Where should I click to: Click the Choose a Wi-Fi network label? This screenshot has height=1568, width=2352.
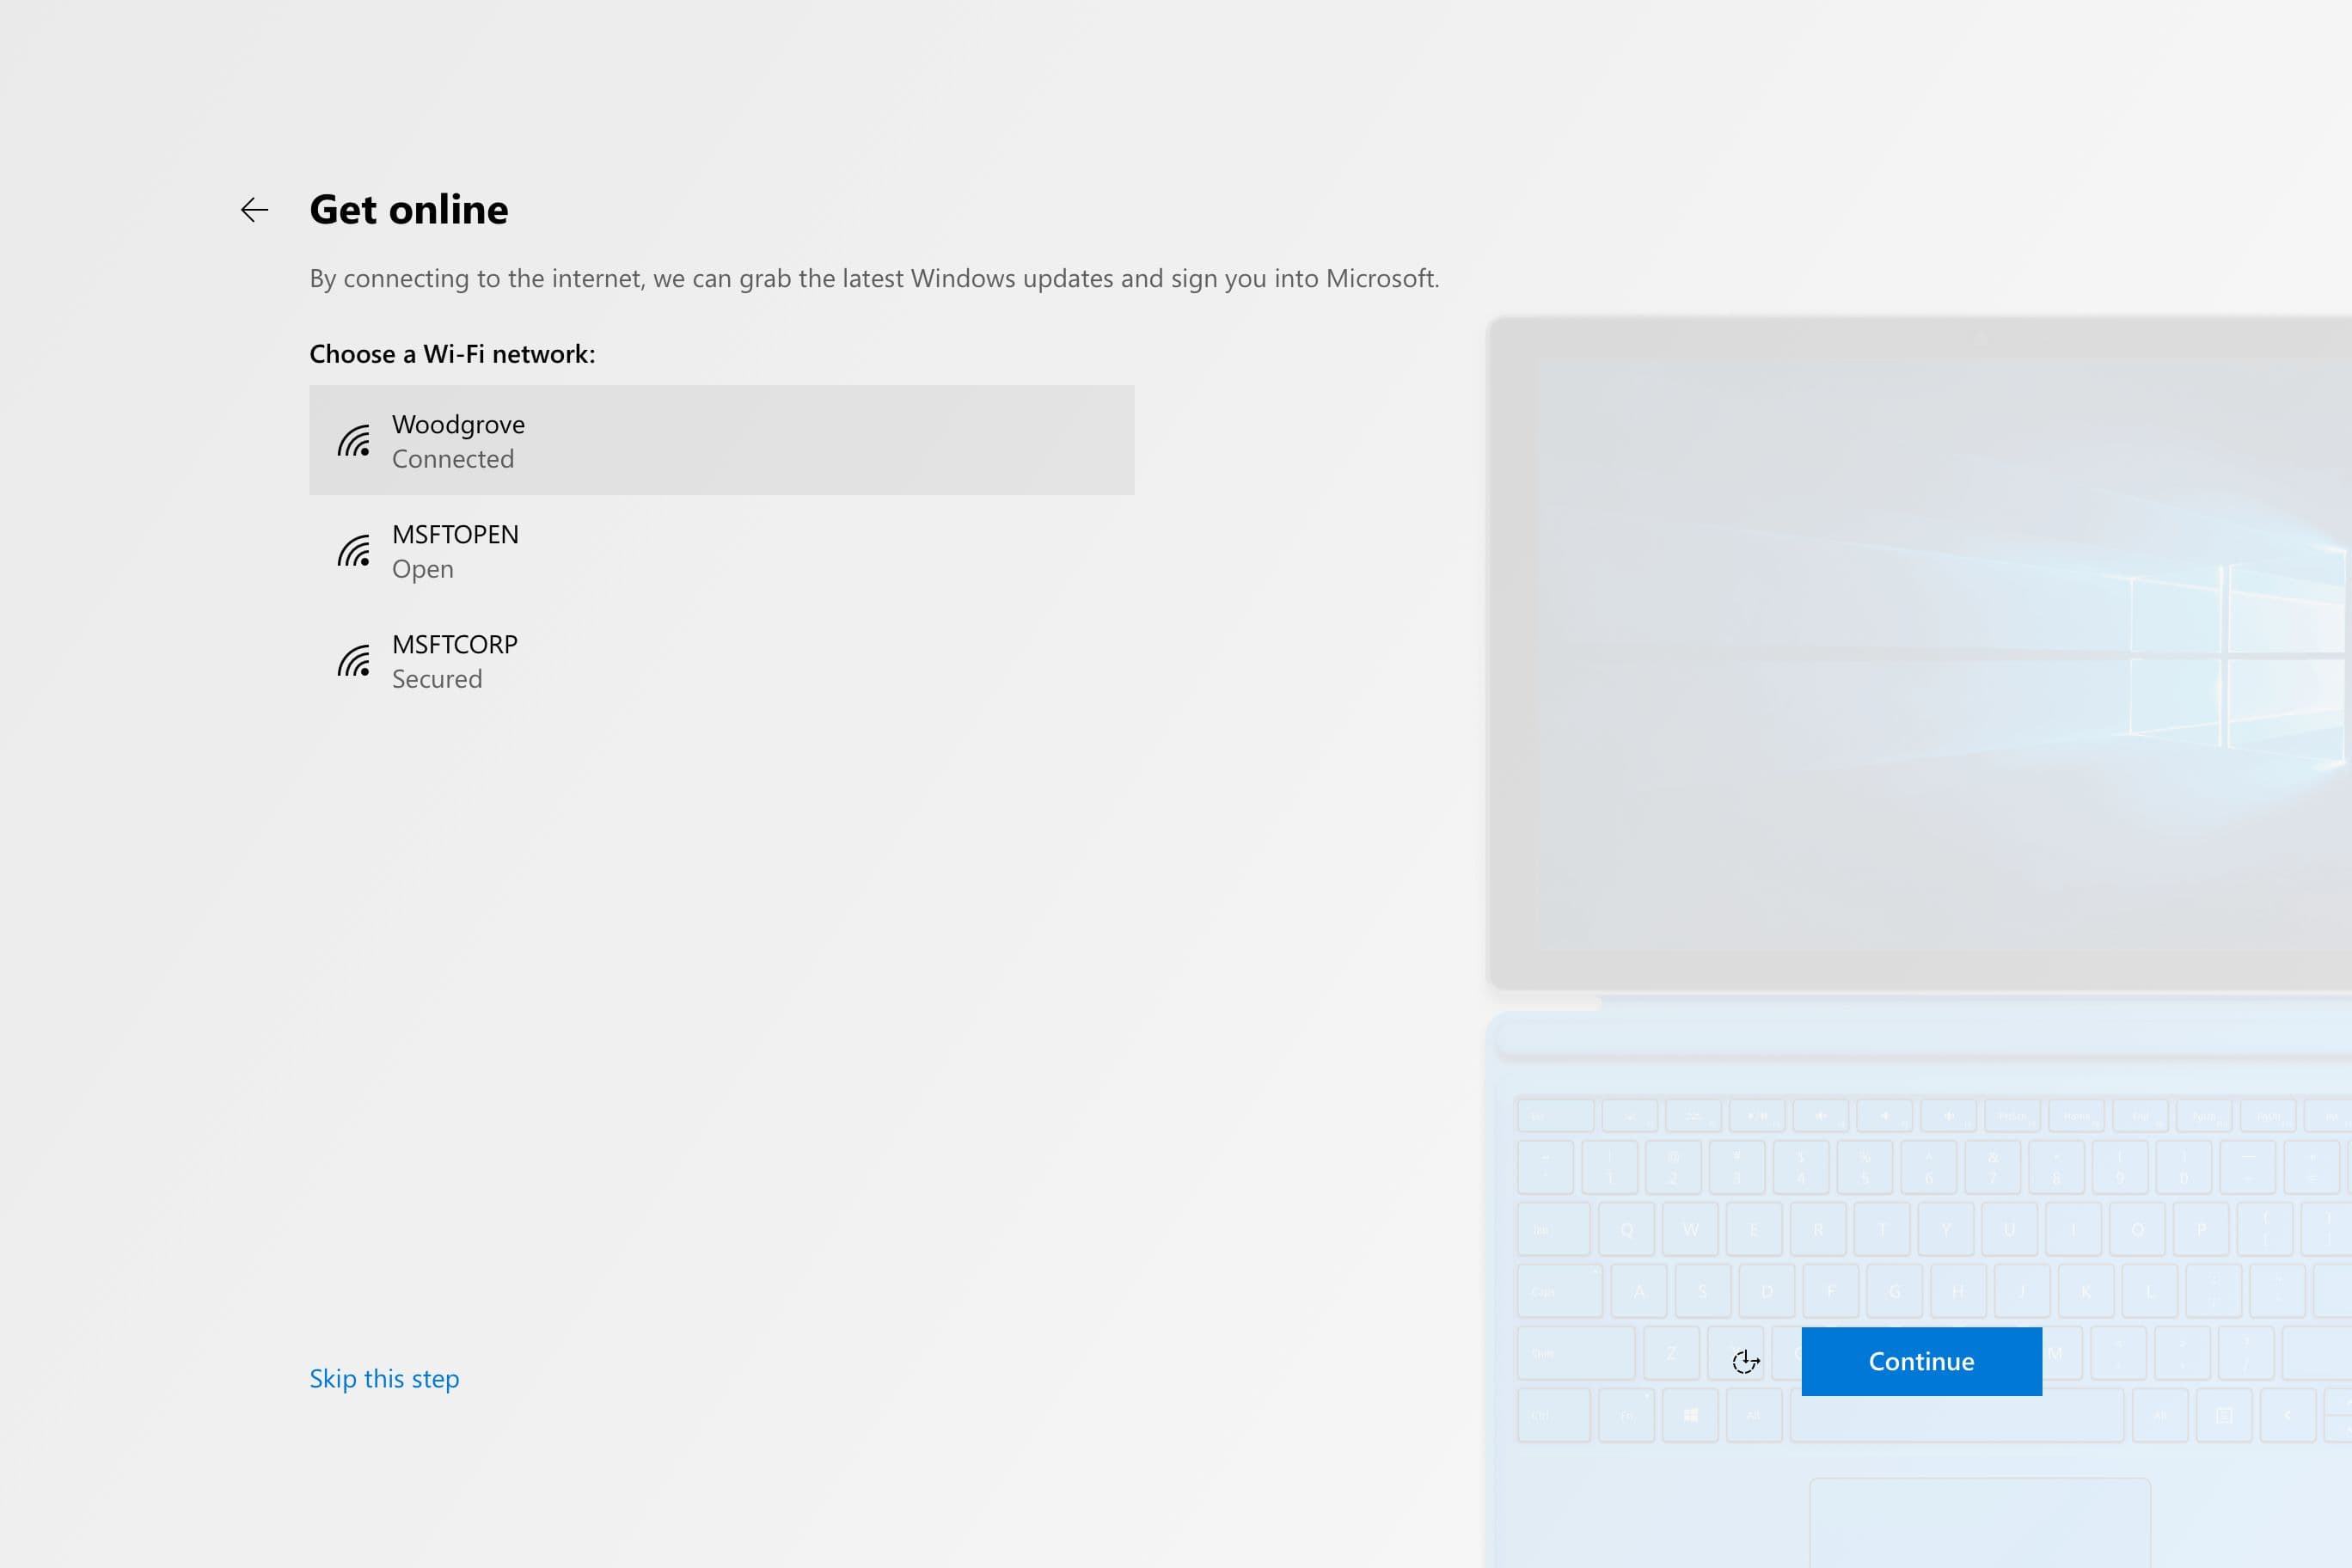(x=452, y=354)
